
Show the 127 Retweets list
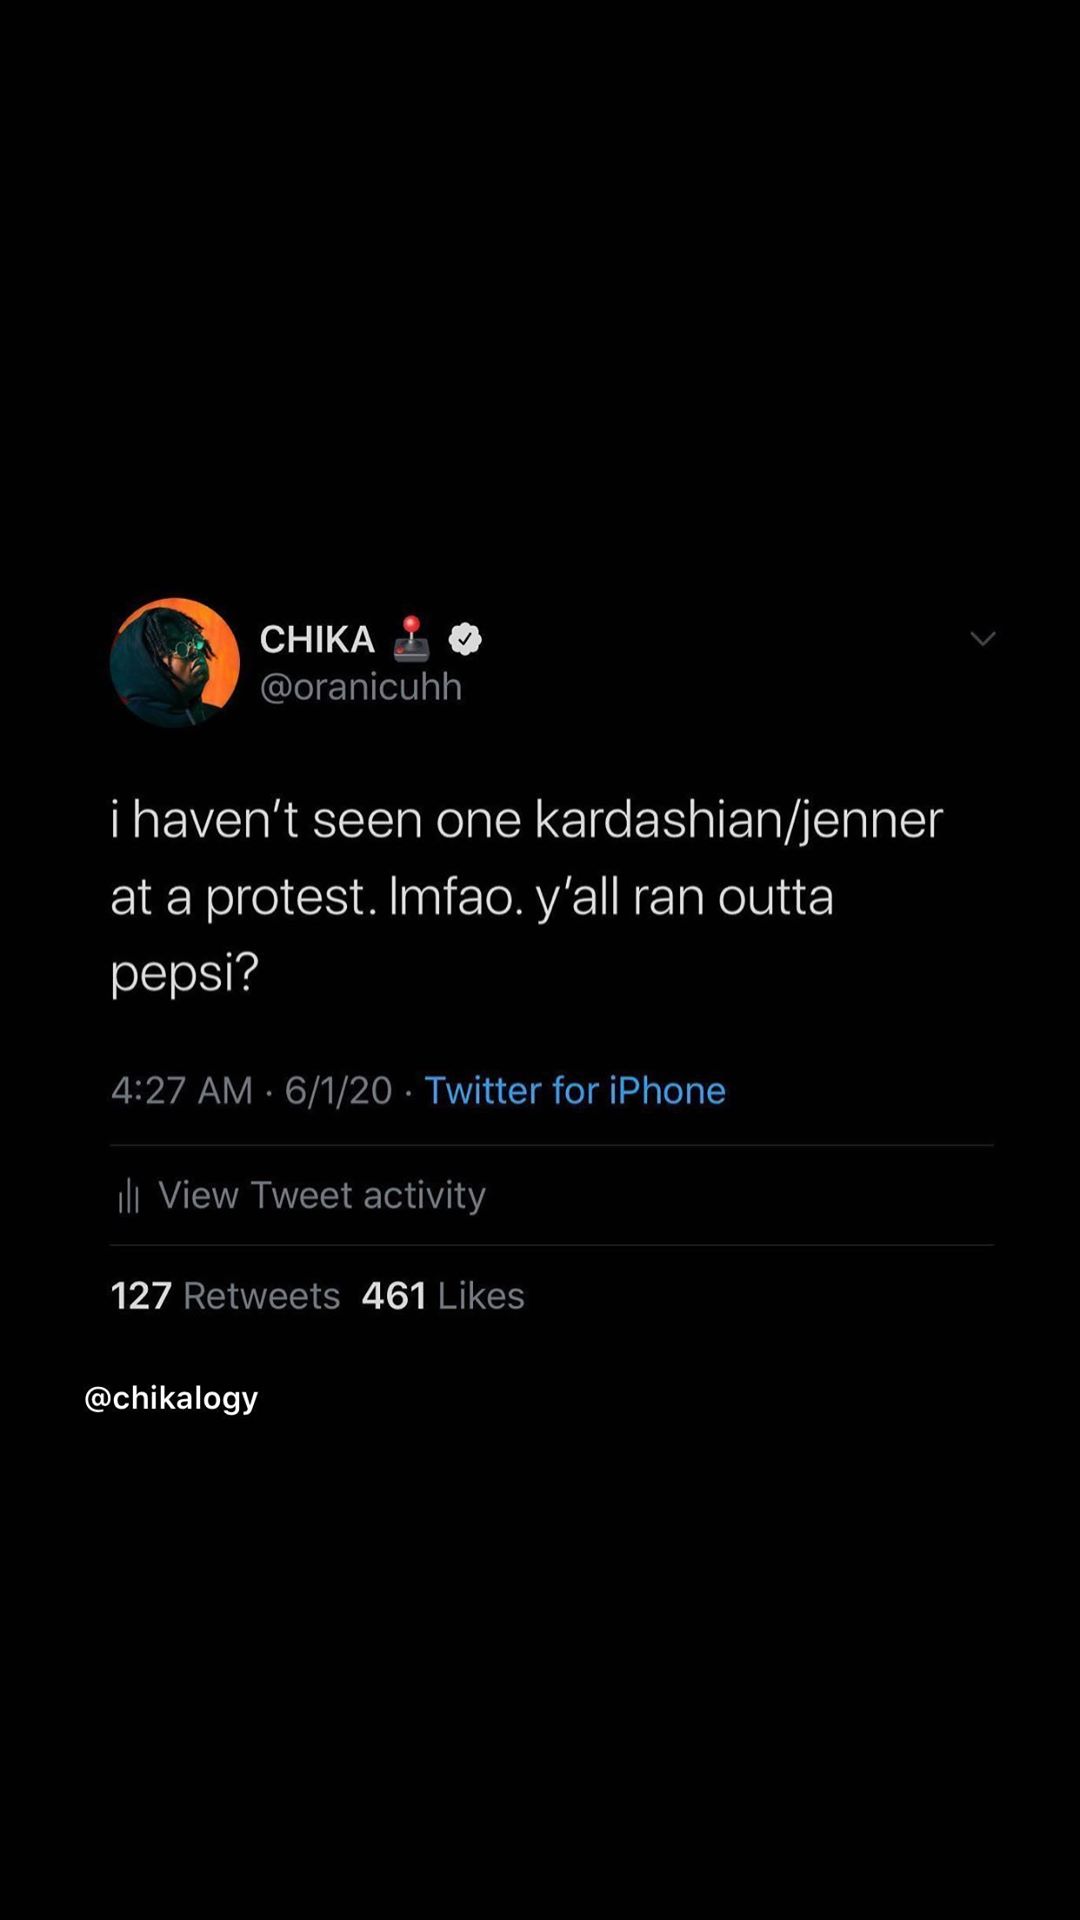point(225,1296)
